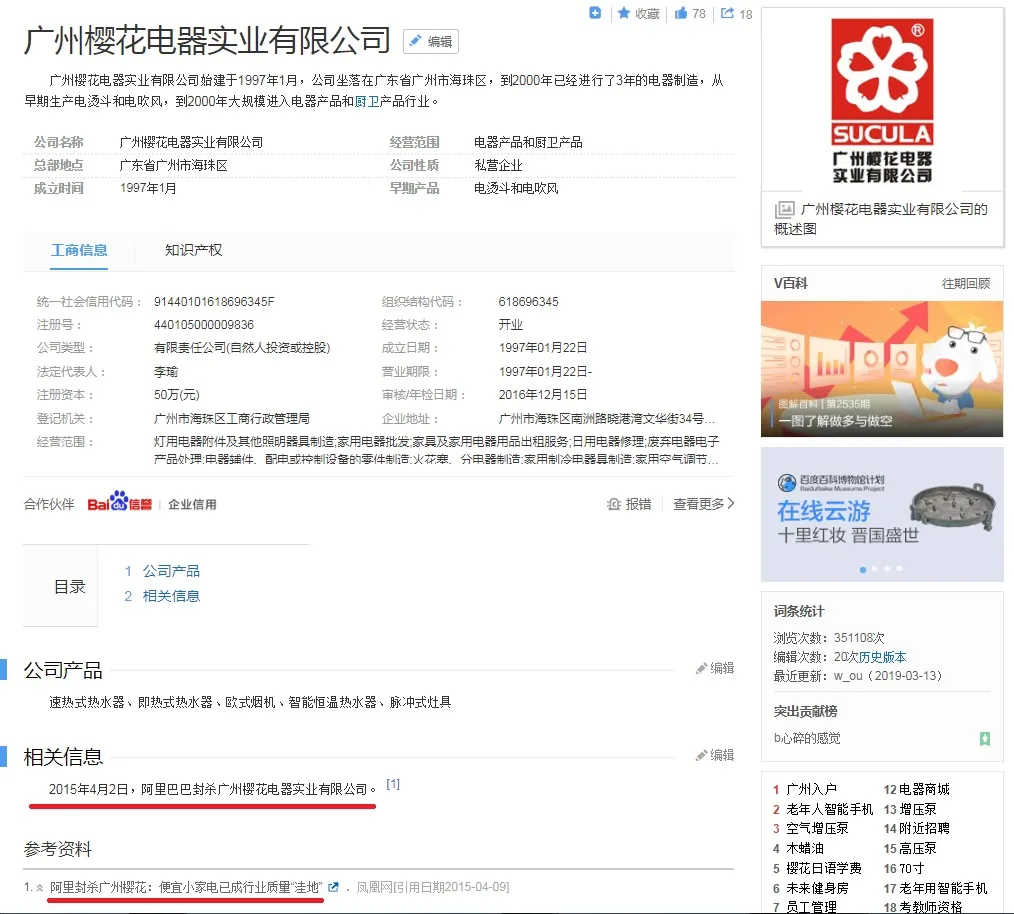Image resolution: width=1014 pixels, height=914 pixels.
Task: Click the 审核/年检日期 value 2016年12月15日
Action: (x=543, y=395)
